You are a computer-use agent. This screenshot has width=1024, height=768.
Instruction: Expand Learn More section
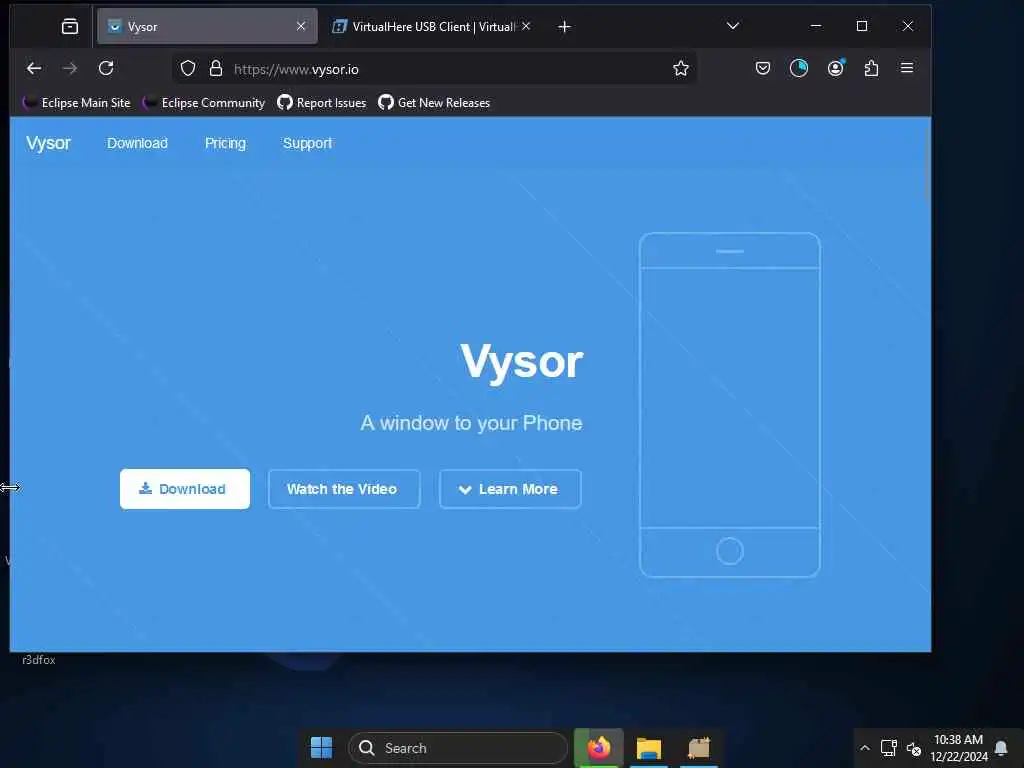510,488
